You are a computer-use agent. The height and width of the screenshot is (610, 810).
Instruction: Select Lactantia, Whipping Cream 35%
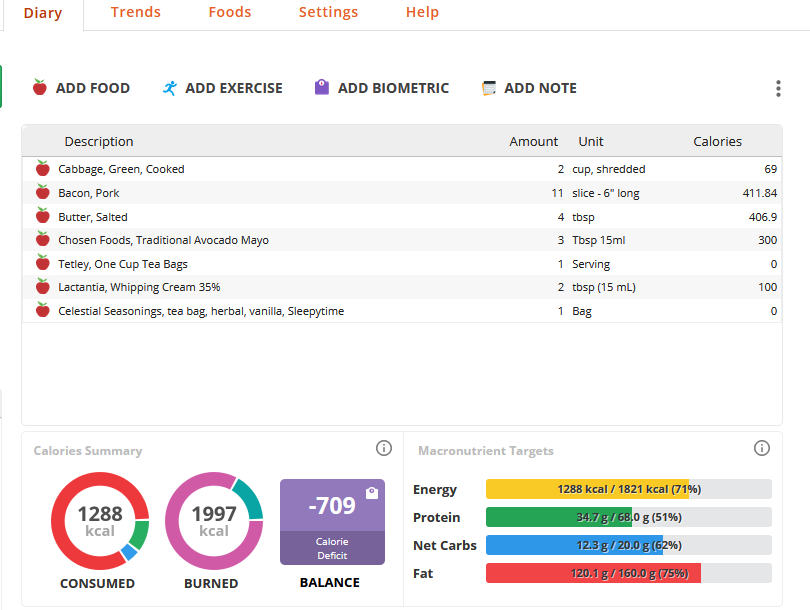point(402,287)
